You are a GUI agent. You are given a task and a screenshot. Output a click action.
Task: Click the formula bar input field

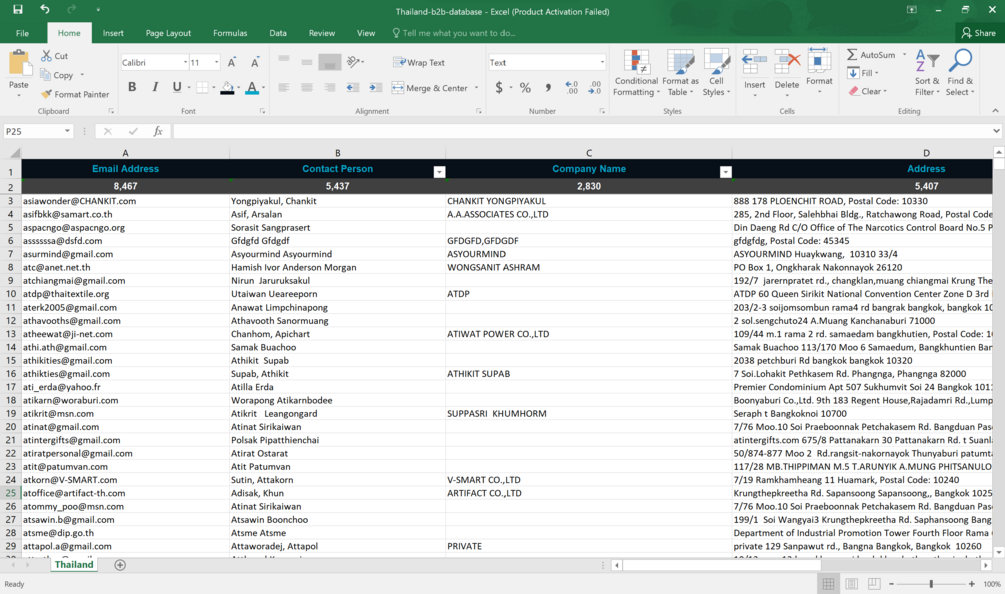click(x=582, y=131)
